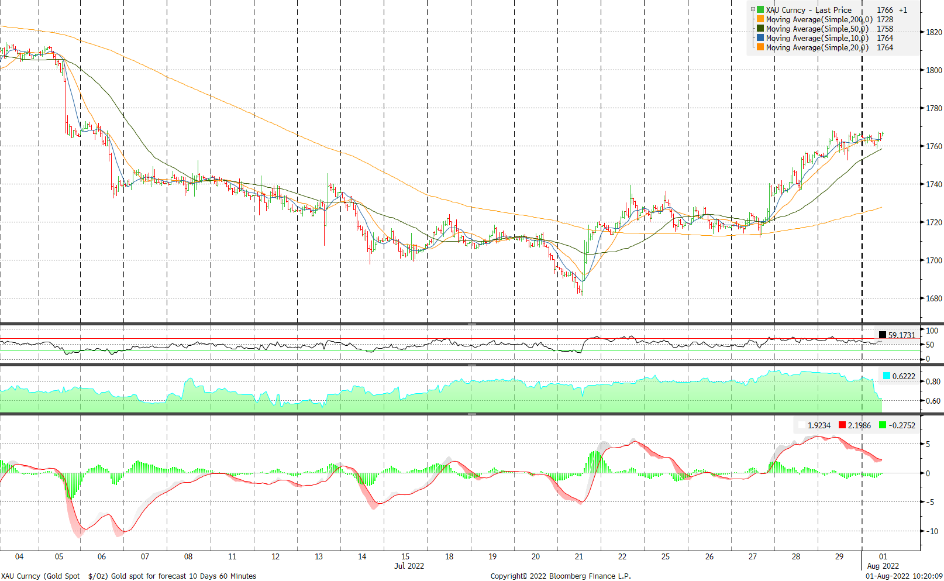The height and width of the screenshot is (581, 944).
Task: Click the 1720 price axis label
Action: tap(934, 222)
